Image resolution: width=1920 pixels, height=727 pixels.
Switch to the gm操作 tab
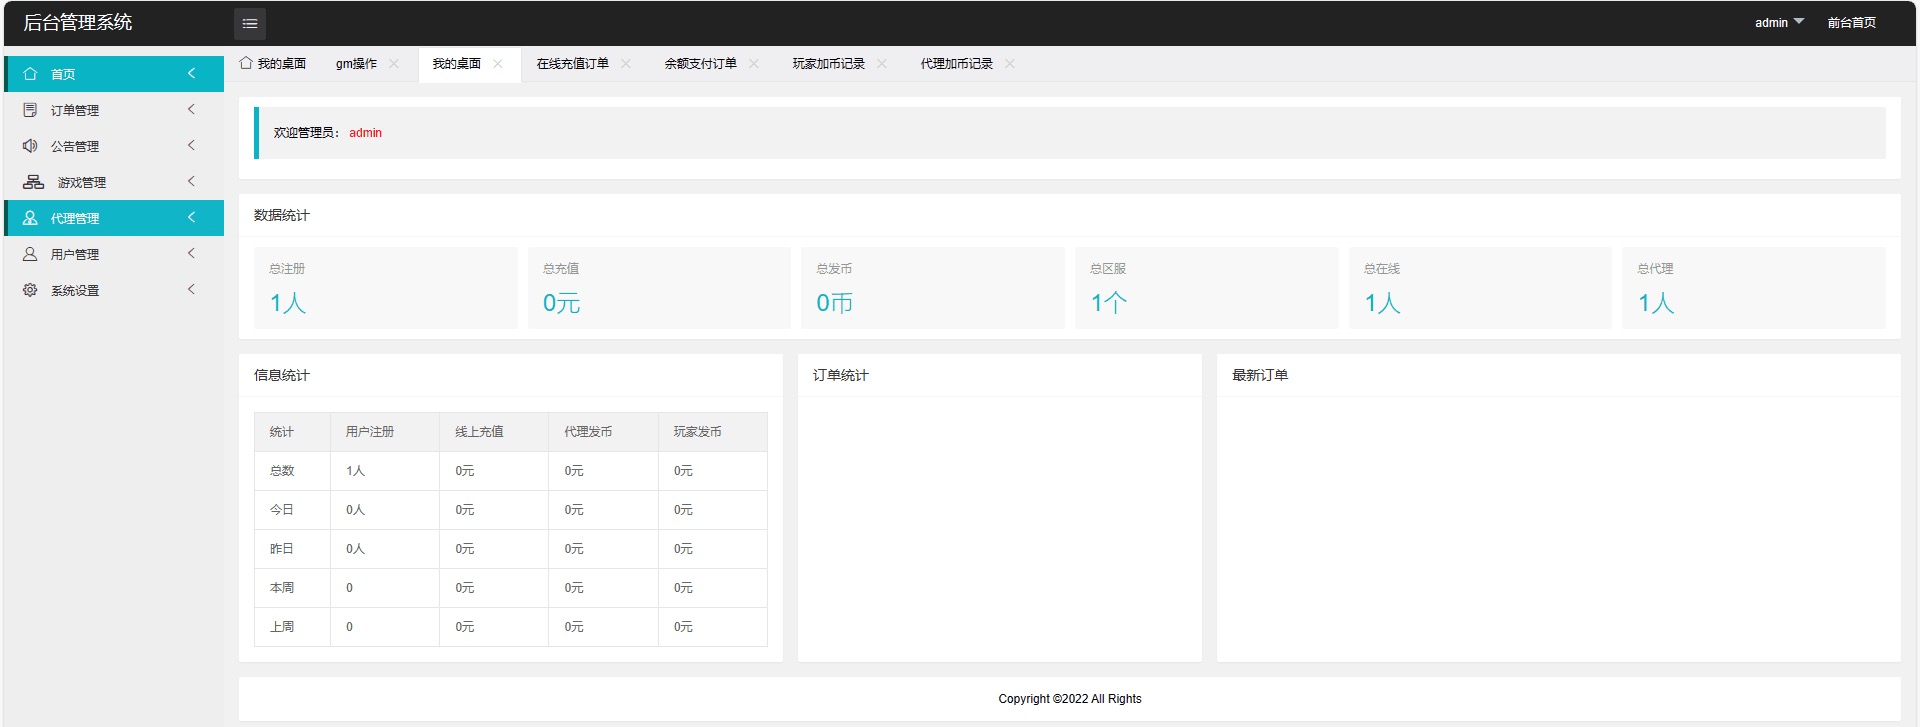(x=356, y=64)
